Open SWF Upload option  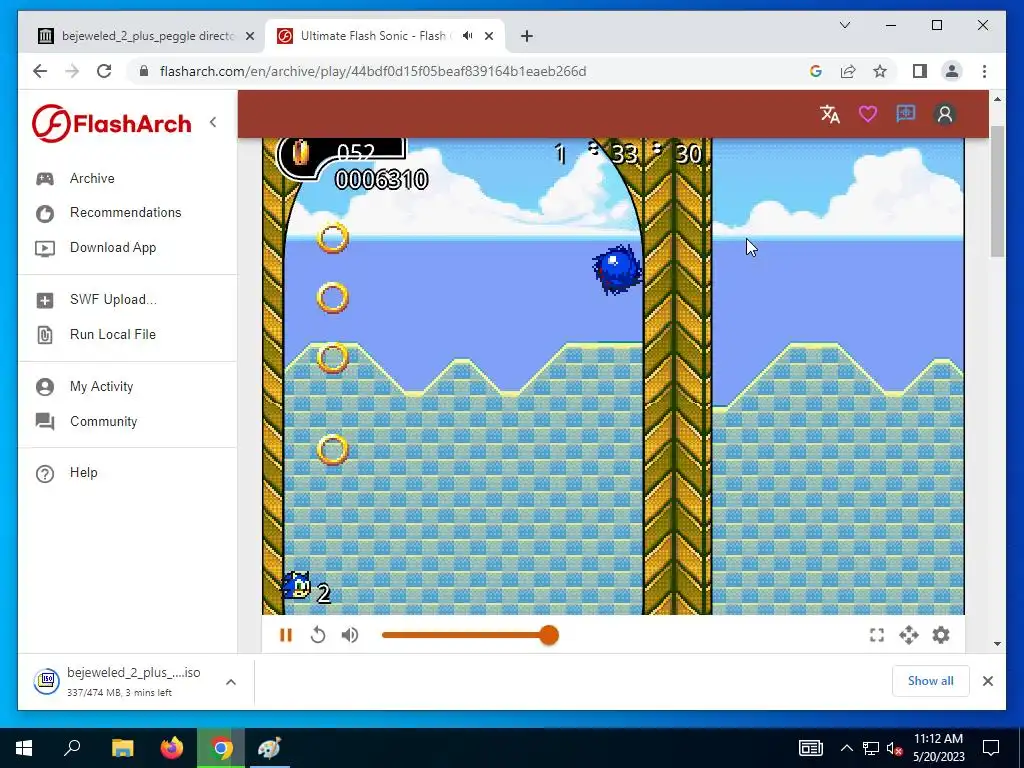113,300
